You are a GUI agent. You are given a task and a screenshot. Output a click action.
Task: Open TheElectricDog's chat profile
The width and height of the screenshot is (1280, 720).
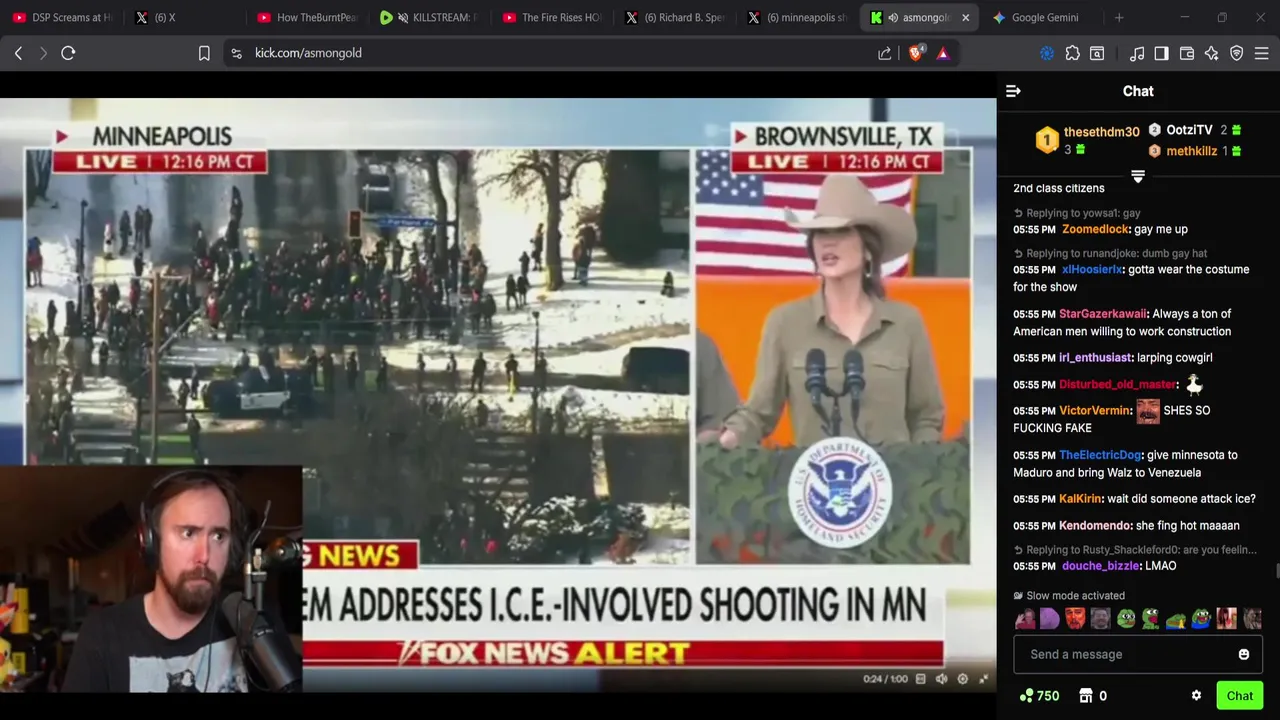[x=1100, y=455]
